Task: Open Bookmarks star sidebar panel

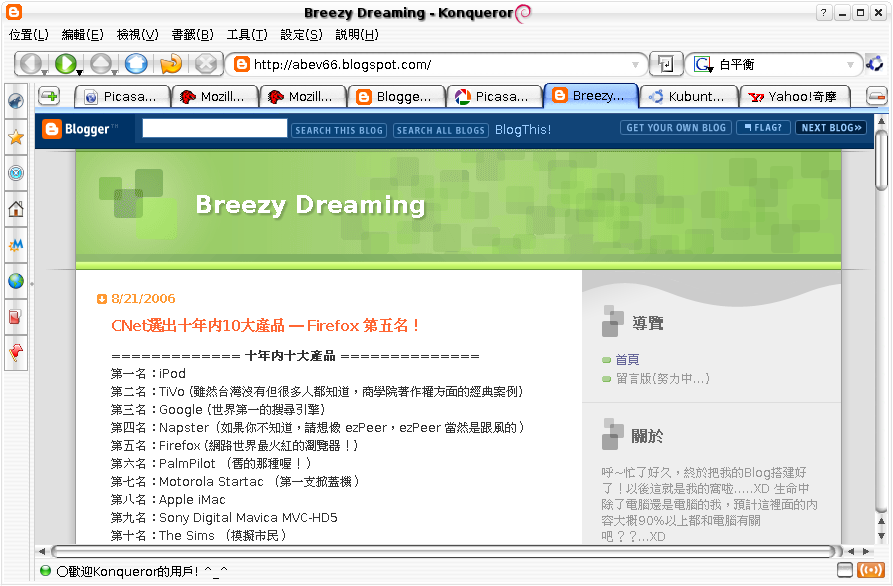Action: 16,137
